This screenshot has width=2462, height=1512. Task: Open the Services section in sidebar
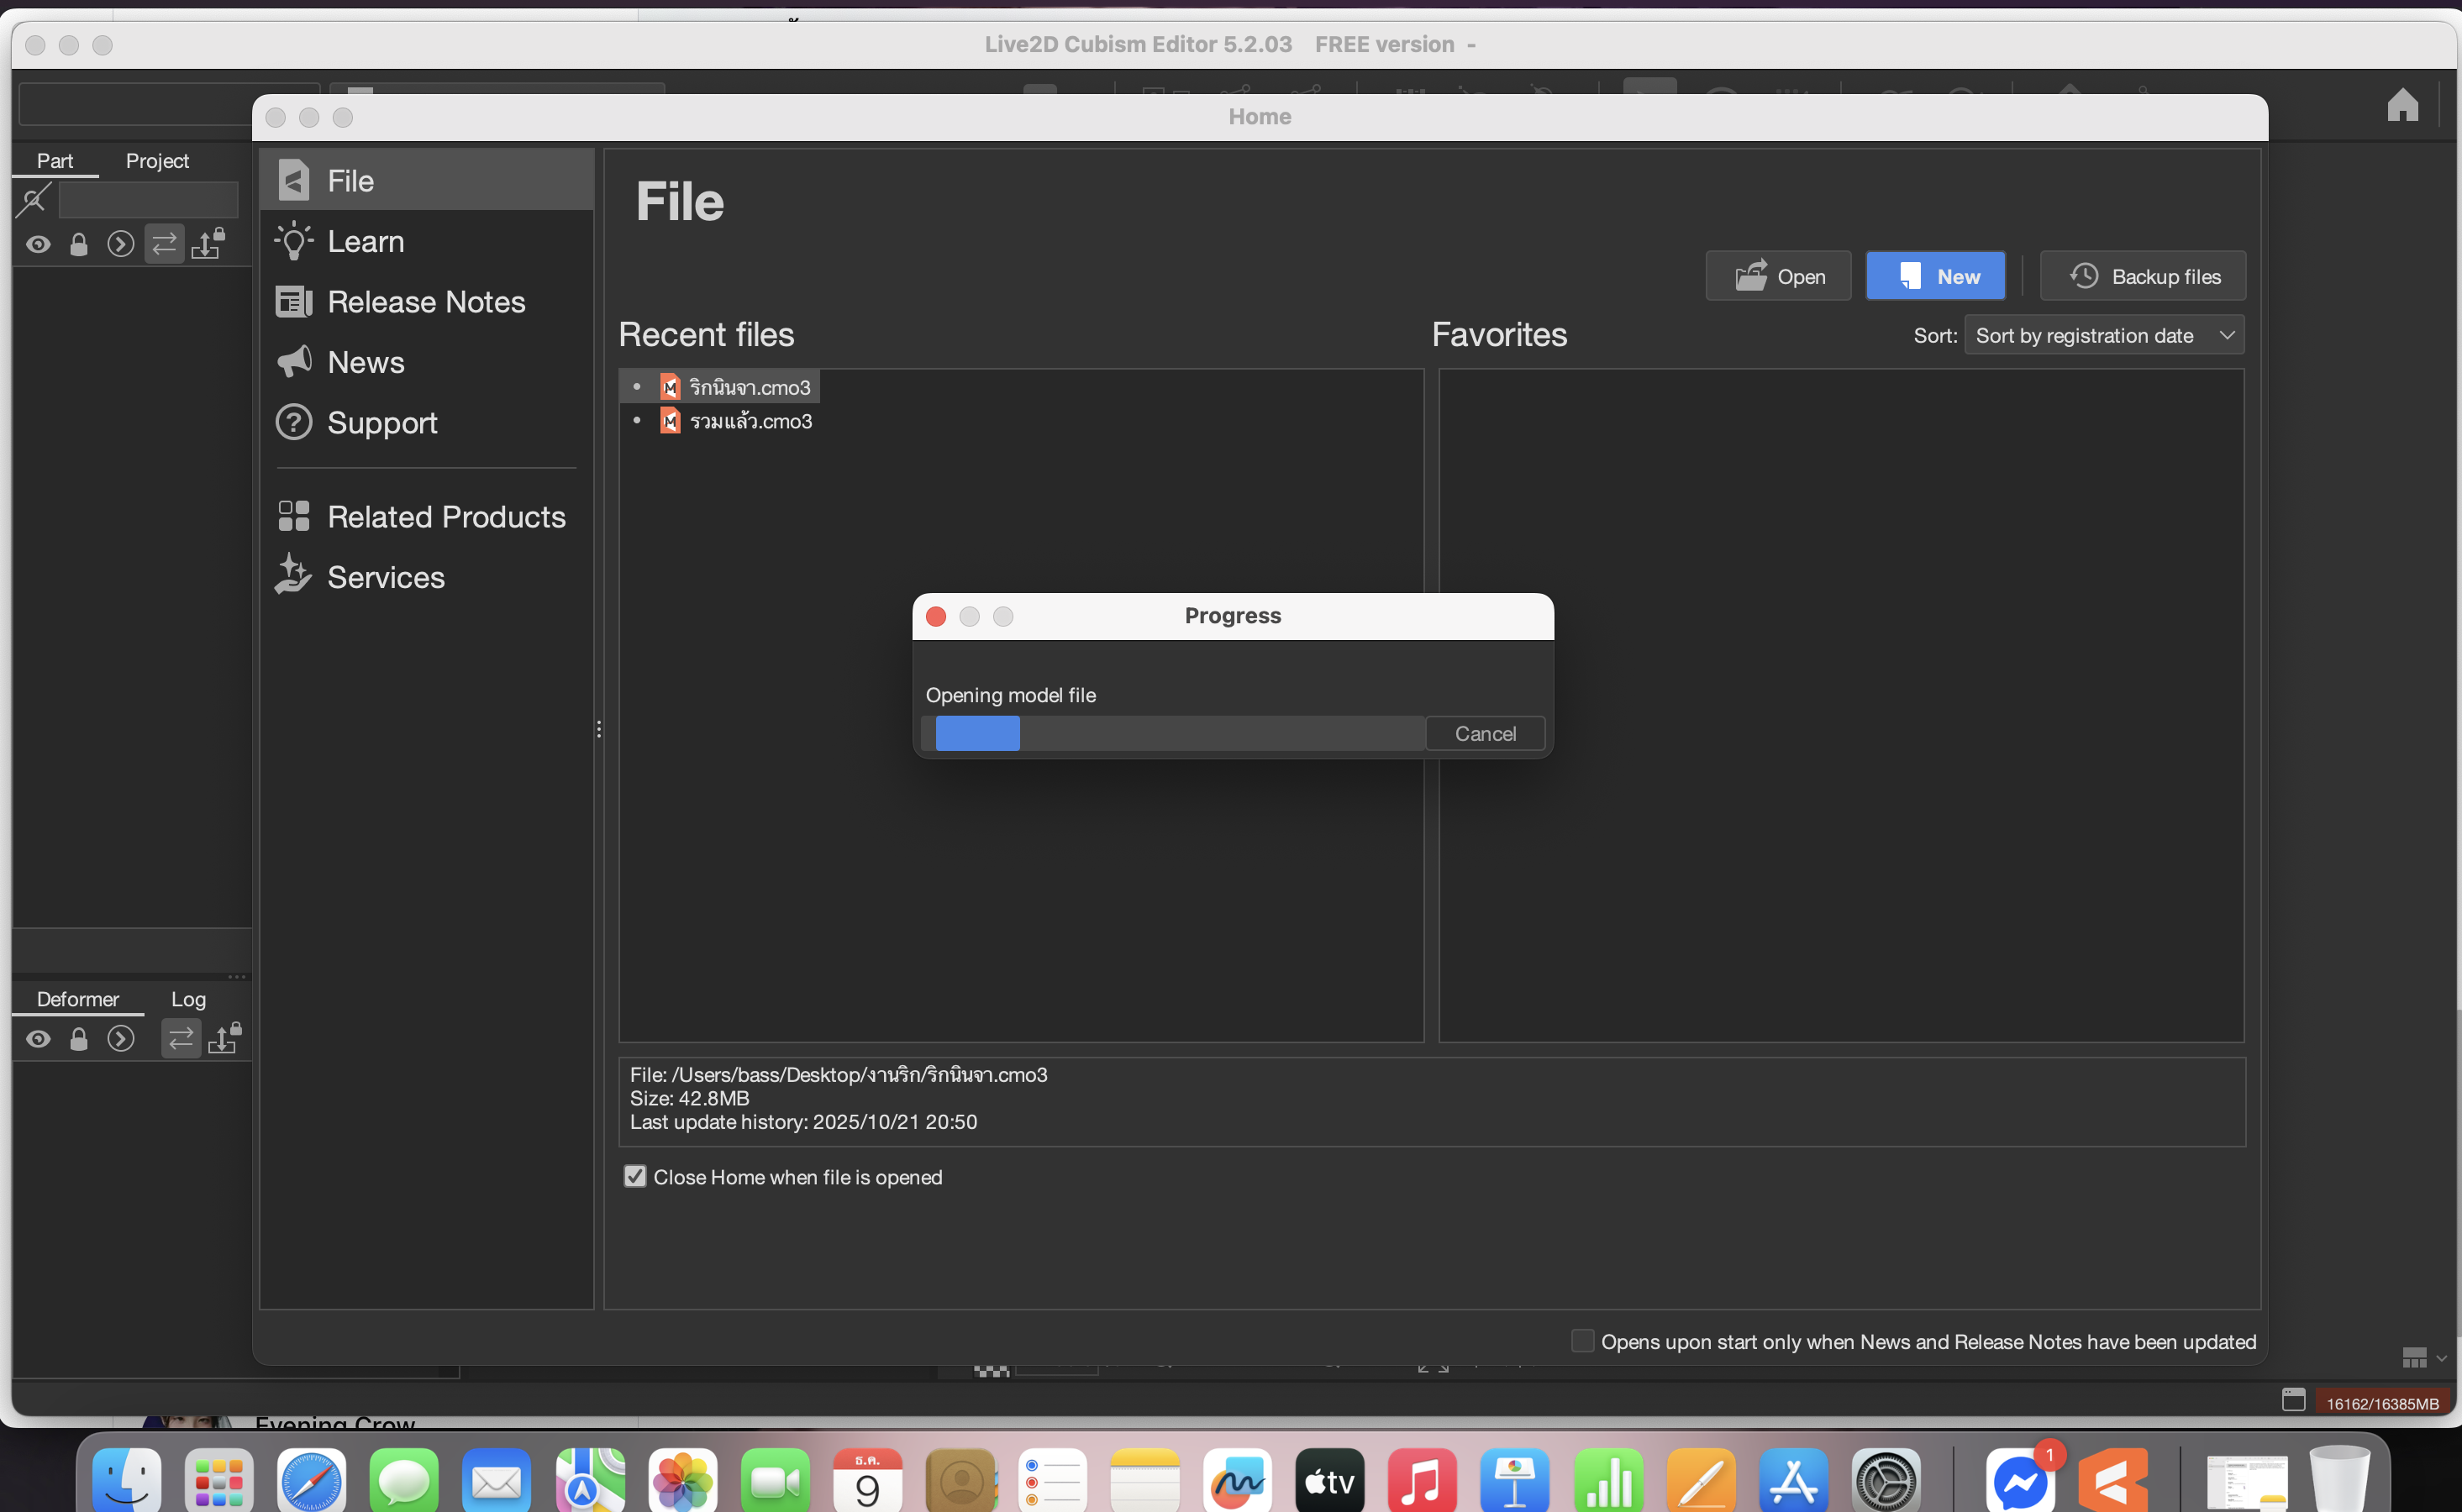coord(385,577)
